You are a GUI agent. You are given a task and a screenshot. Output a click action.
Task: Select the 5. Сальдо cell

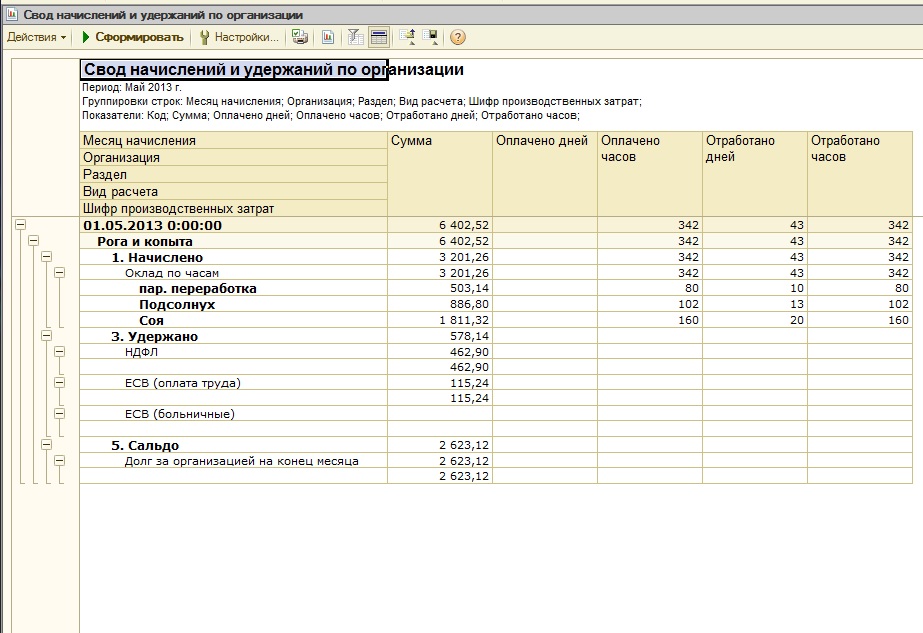coord(234,445)
